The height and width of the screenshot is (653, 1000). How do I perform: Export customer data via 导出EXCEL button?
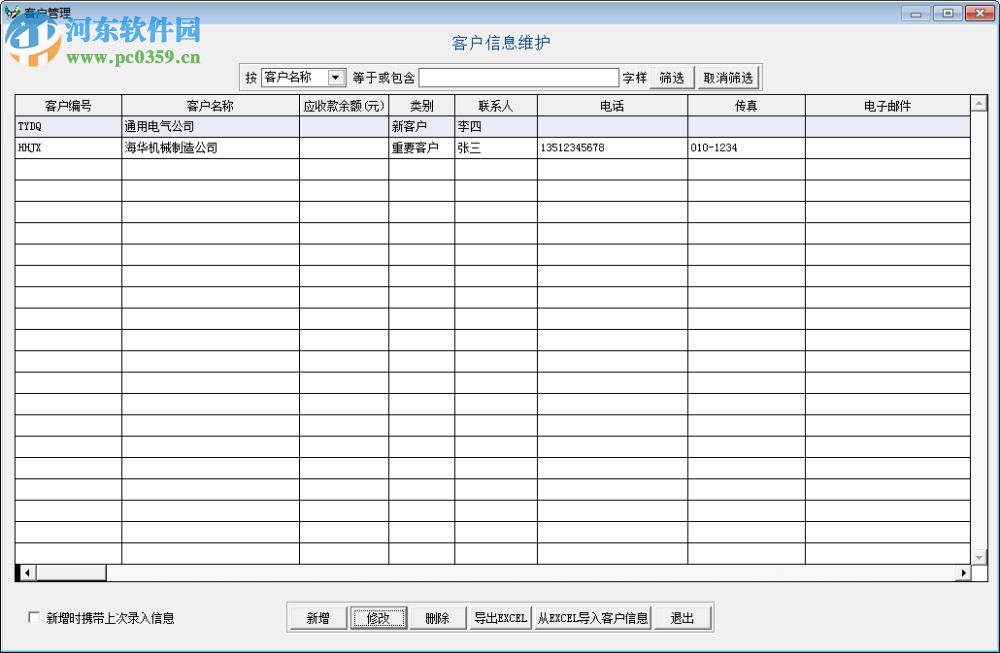[500, 617]
